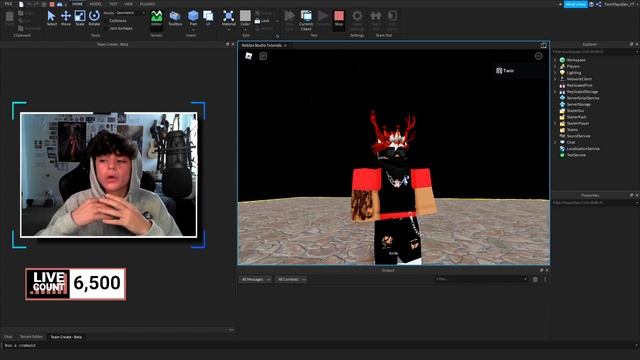This screenshot has width=640, height=360.
Task: Select TestService in Explorer
Action: pos(576,155)
